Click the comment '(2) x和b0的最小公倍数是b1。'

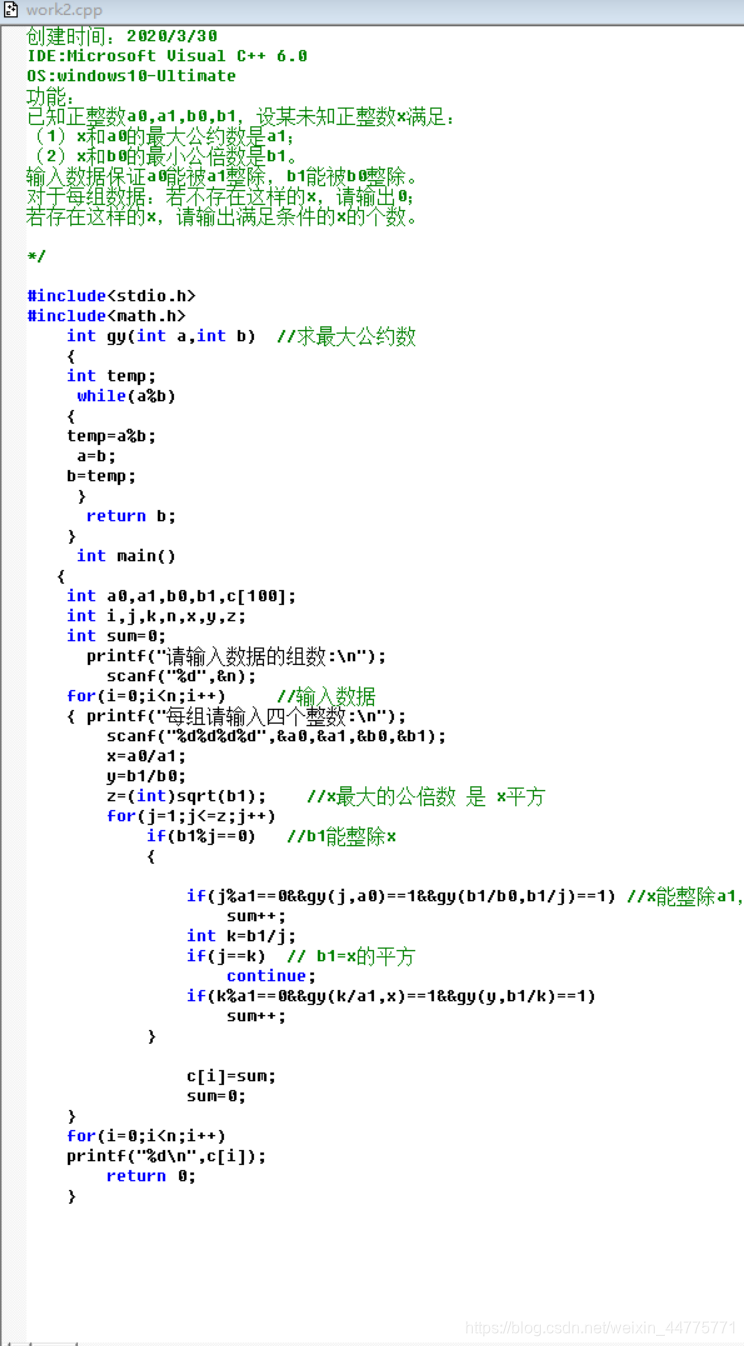click(165, 157)
